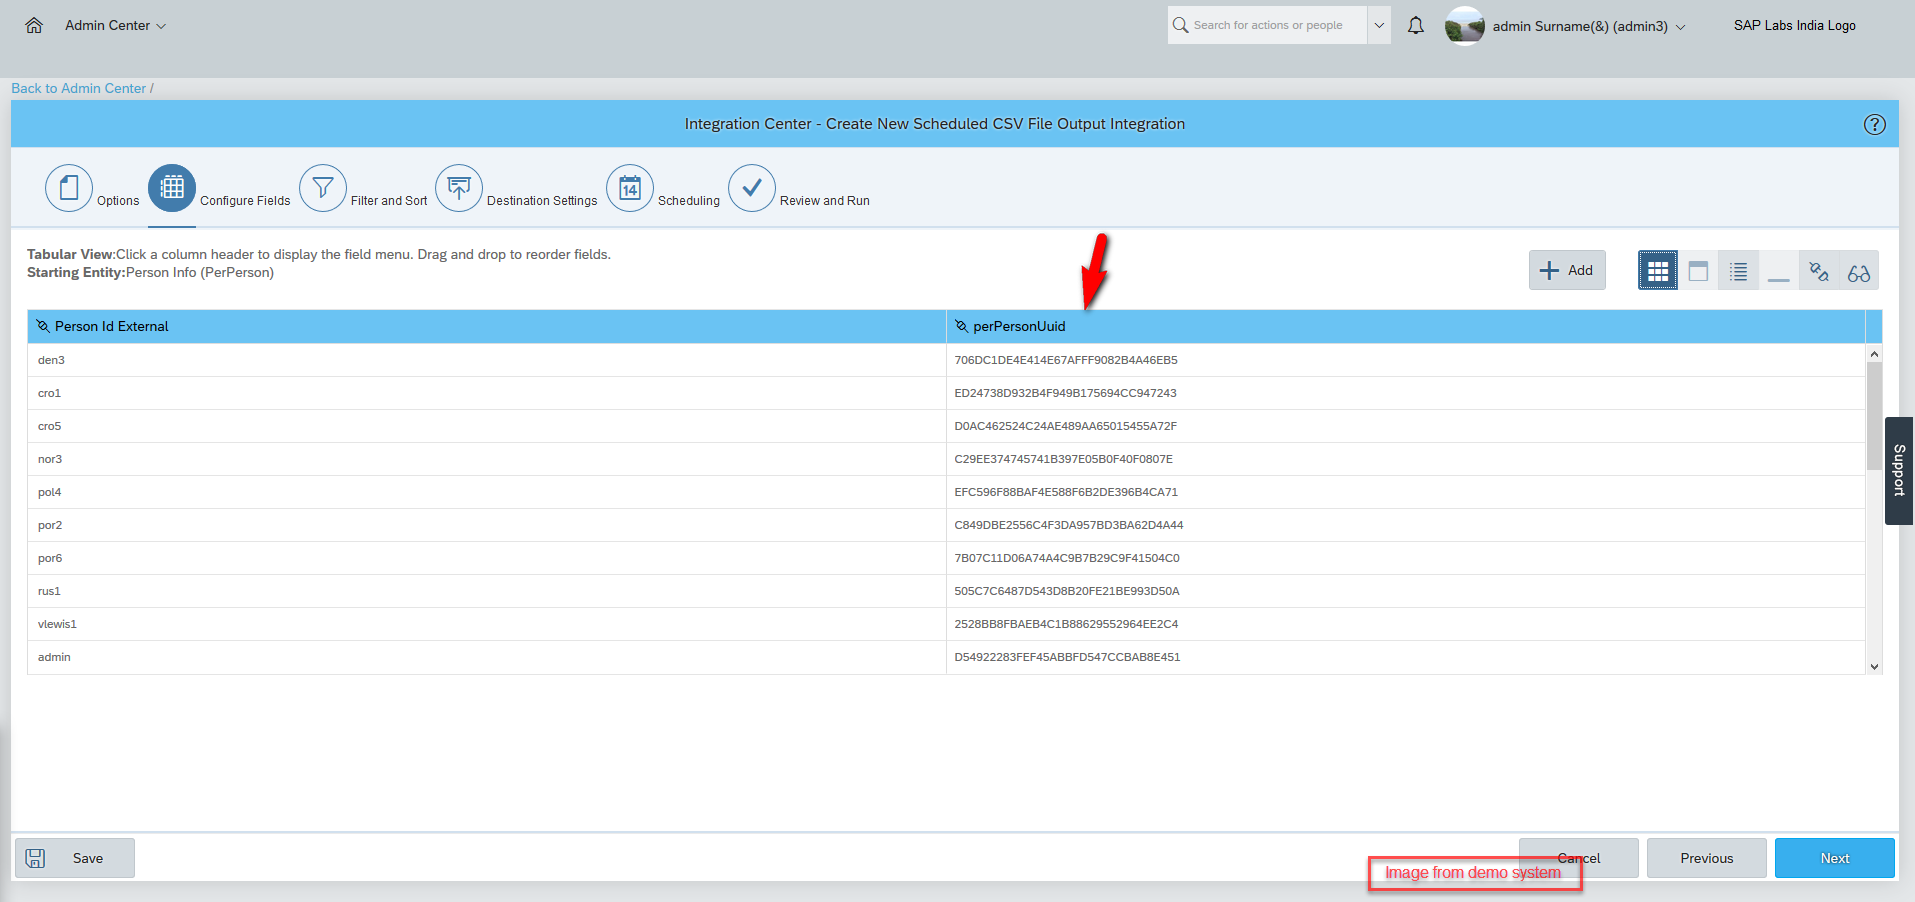Select the nor3 cell
Screen dimensions: 1915x902
[487, 459]
